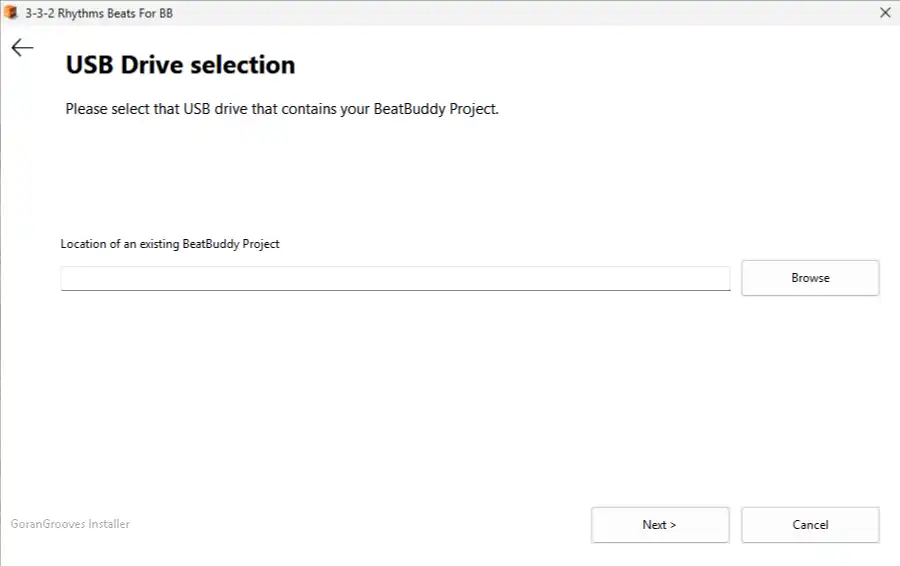Click the Cancel button
Screen dimensions: 900x566
tap(810, 525)
